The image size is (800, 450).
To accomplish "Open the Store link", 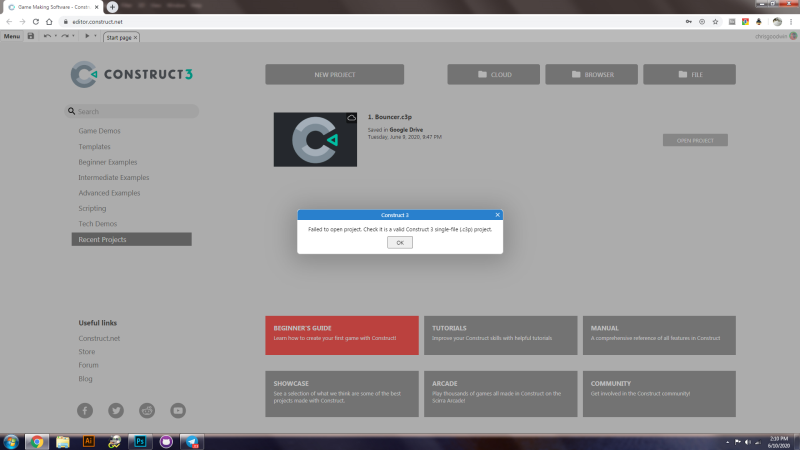I will pyautogui.click(x=87, y=352).
